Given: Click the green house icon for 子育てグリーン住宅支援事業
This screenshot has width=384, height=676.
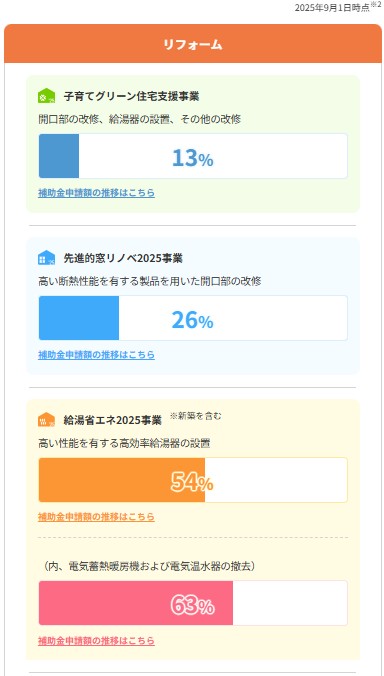Looking at the screenshot, I should 47,96.
